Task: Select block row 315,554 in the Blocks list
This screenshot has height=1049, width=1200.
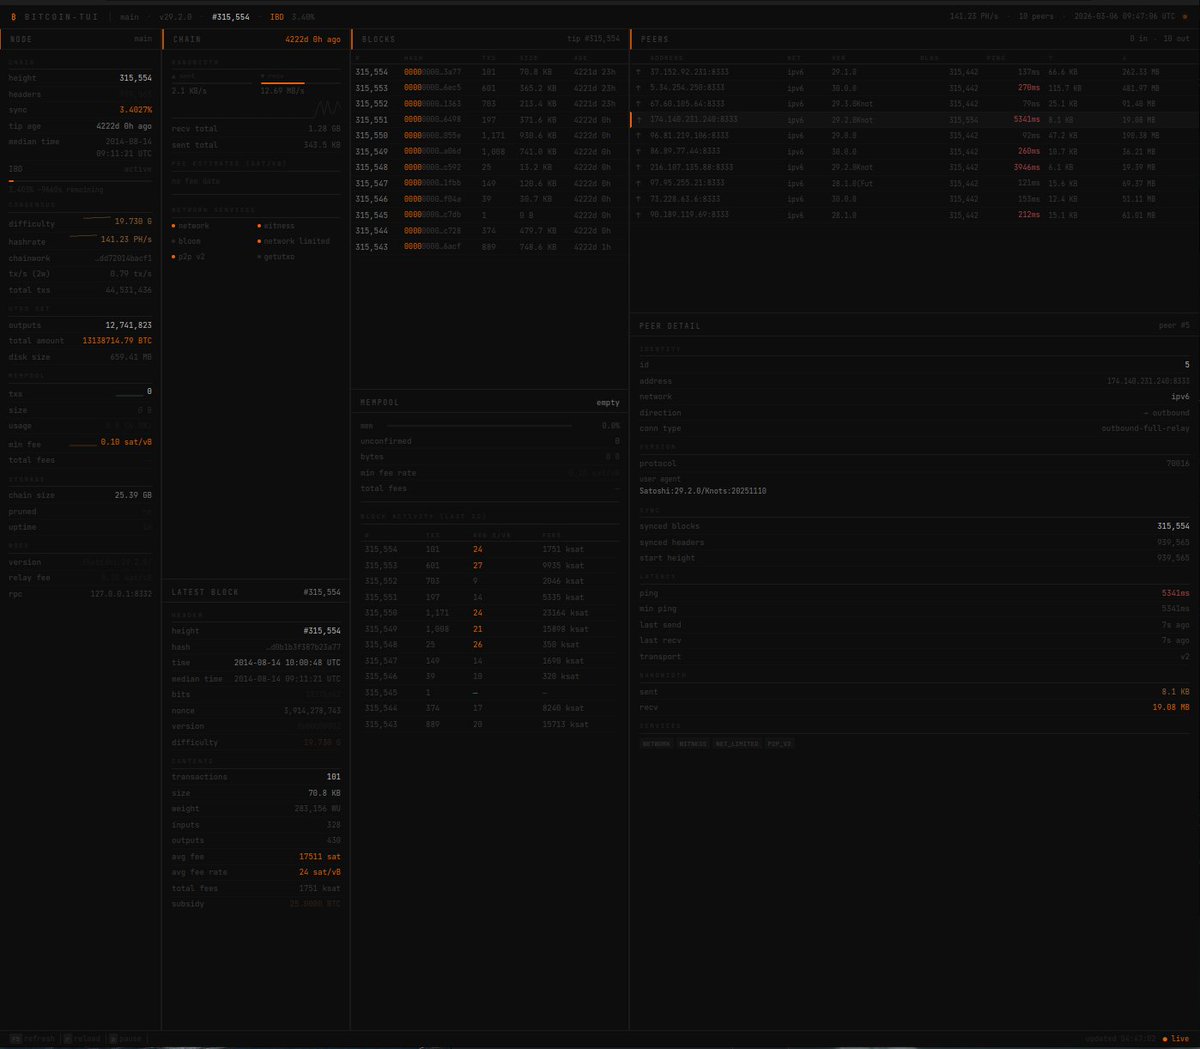Action: tap(490, 72)
